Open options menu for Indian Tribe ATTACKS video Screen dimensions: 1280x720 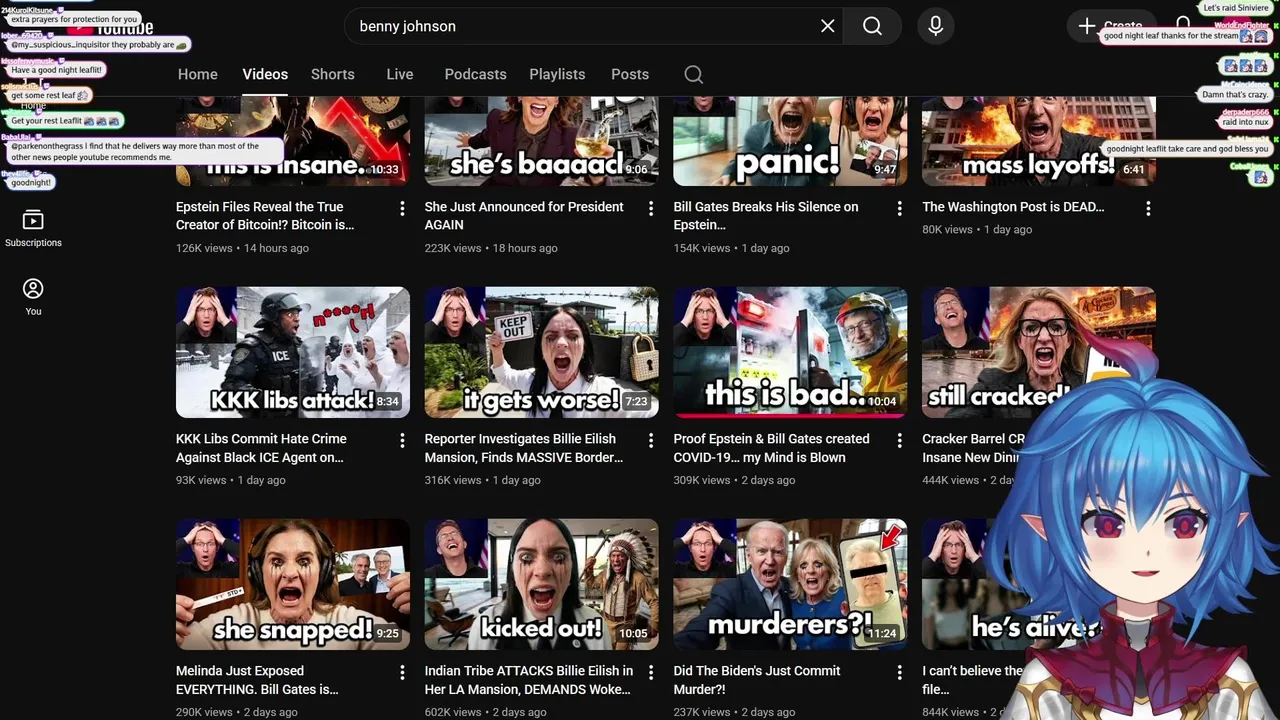pos(651,672)
